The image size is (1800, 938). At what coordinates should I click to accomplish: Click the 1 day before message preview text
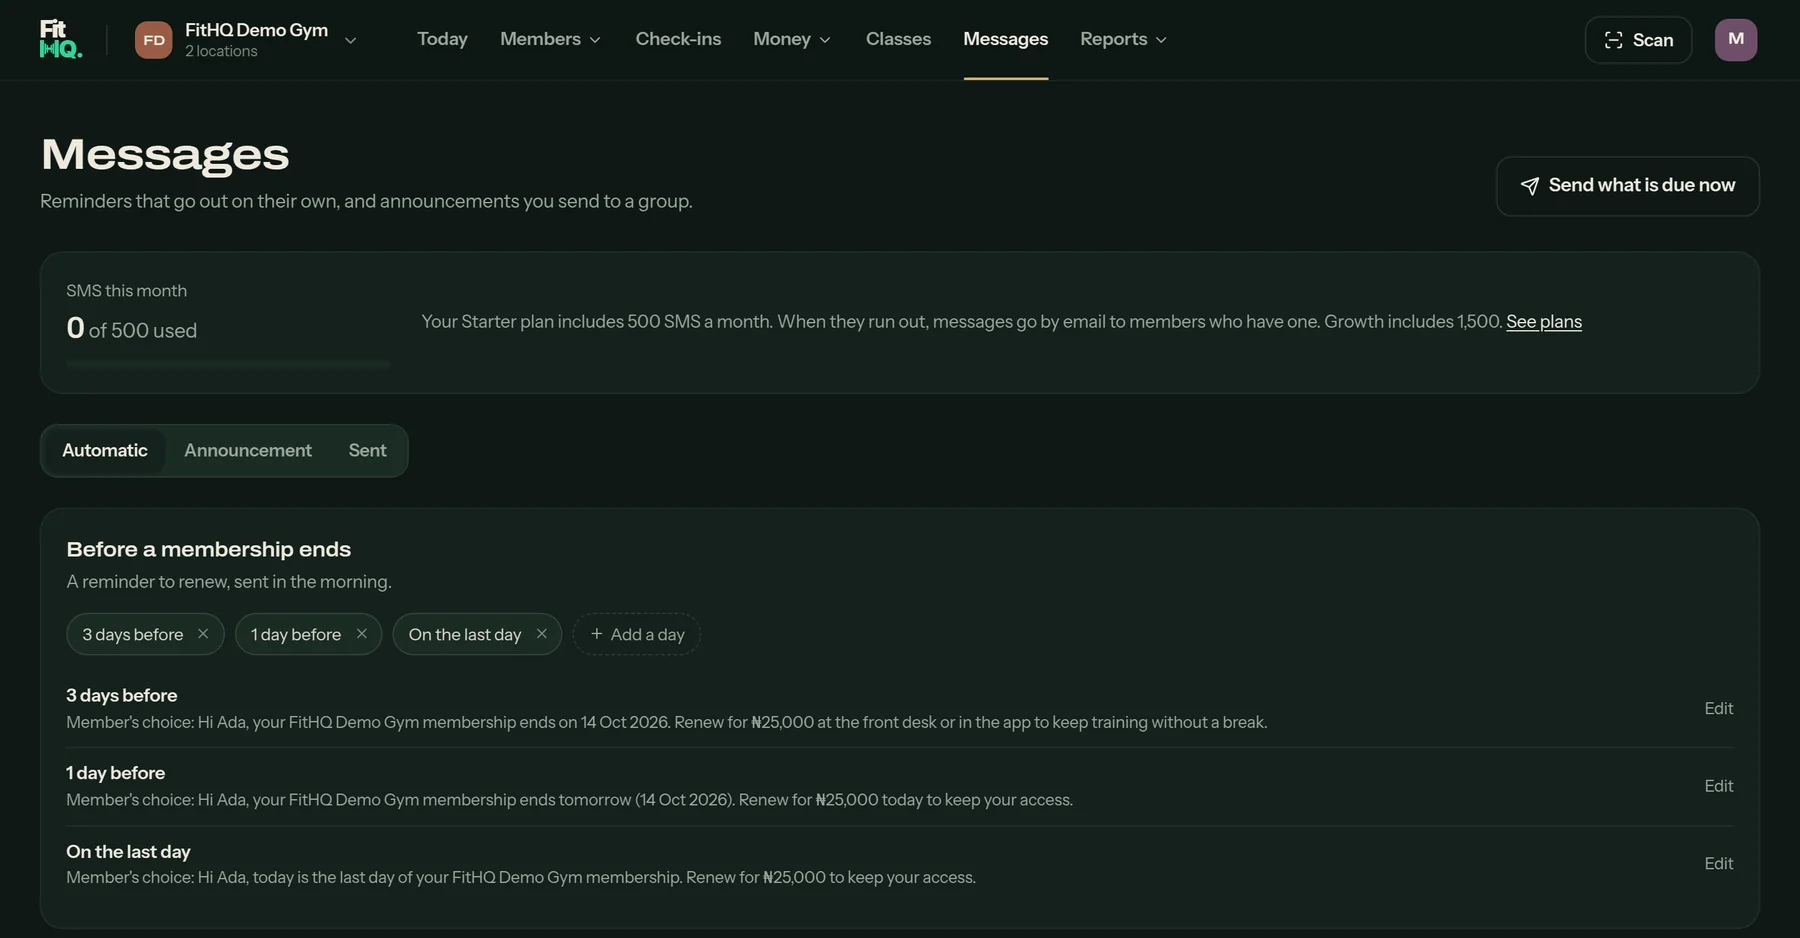(x=569, y=800)
